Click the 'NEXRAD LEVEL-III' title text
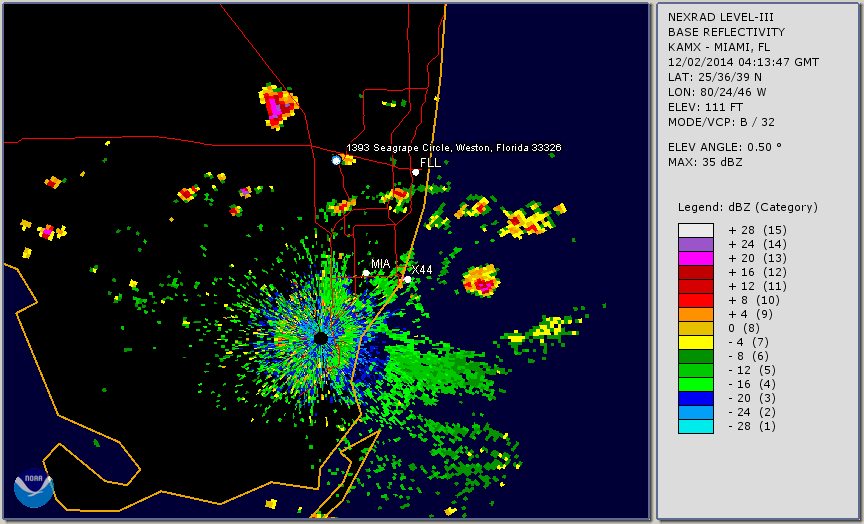Viewport: 864px width, 524px height. tap(721, 18)
